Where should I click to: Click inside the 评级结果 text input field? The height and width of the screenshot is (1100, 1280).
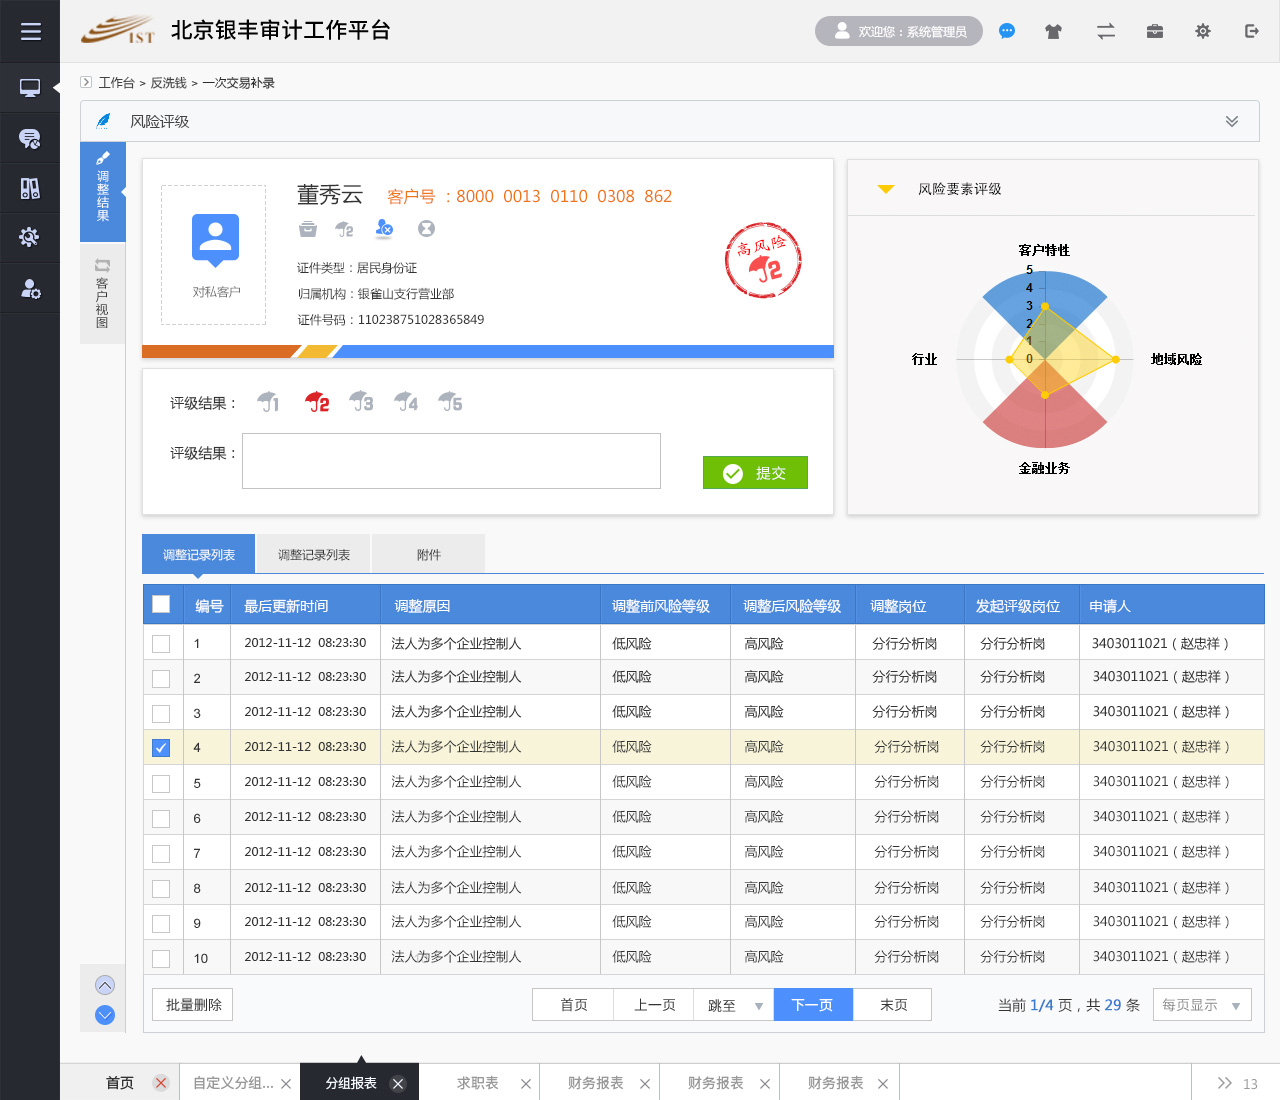(451, 461)
